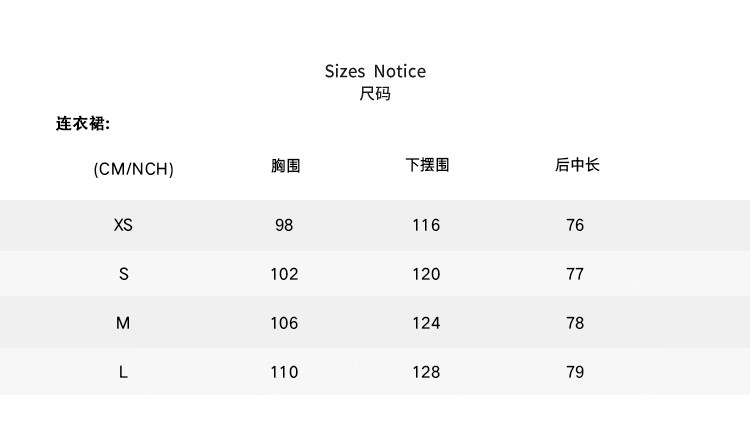Click the 下摆围 column header

click(x=427, y=165)
